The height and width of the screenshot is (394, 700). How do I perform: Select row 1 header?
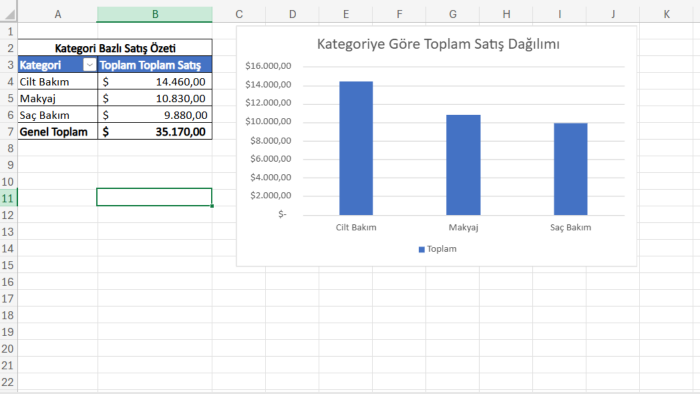(x=9, y=32)
